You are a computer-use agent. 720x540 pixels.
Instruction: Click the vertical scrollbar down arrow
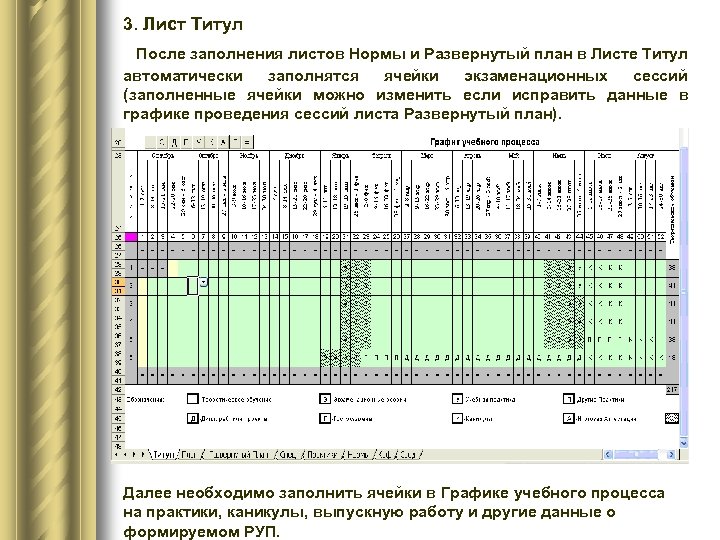pos(684,443)
